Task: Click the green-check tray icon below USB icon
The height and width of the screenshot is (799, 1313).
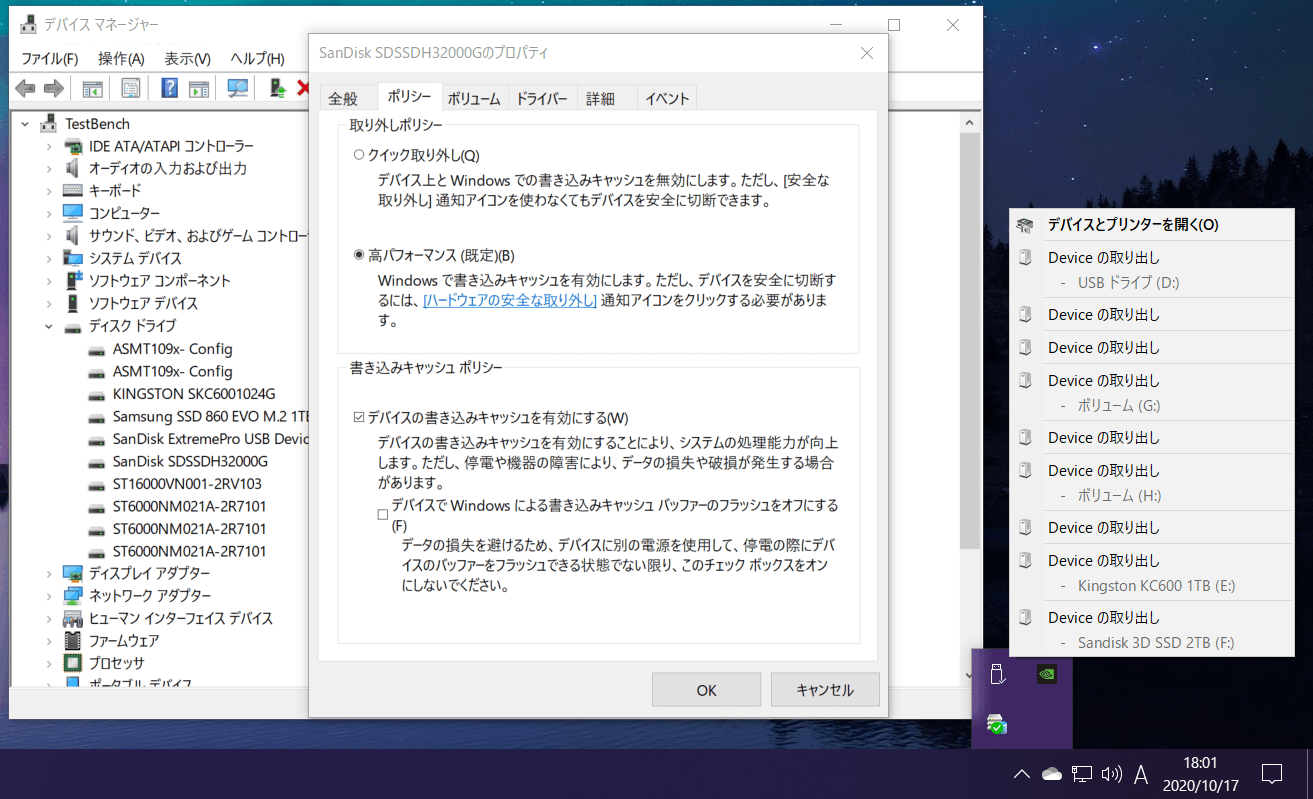Action: tap(996, 724)
